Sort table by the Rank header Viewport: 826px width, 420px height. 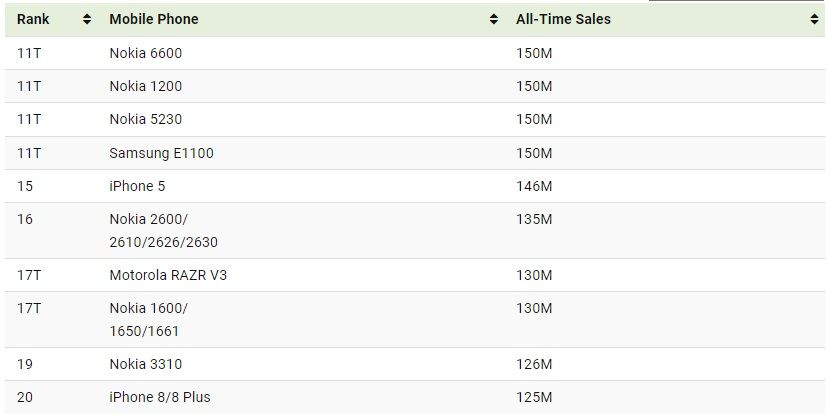point(33,19)
